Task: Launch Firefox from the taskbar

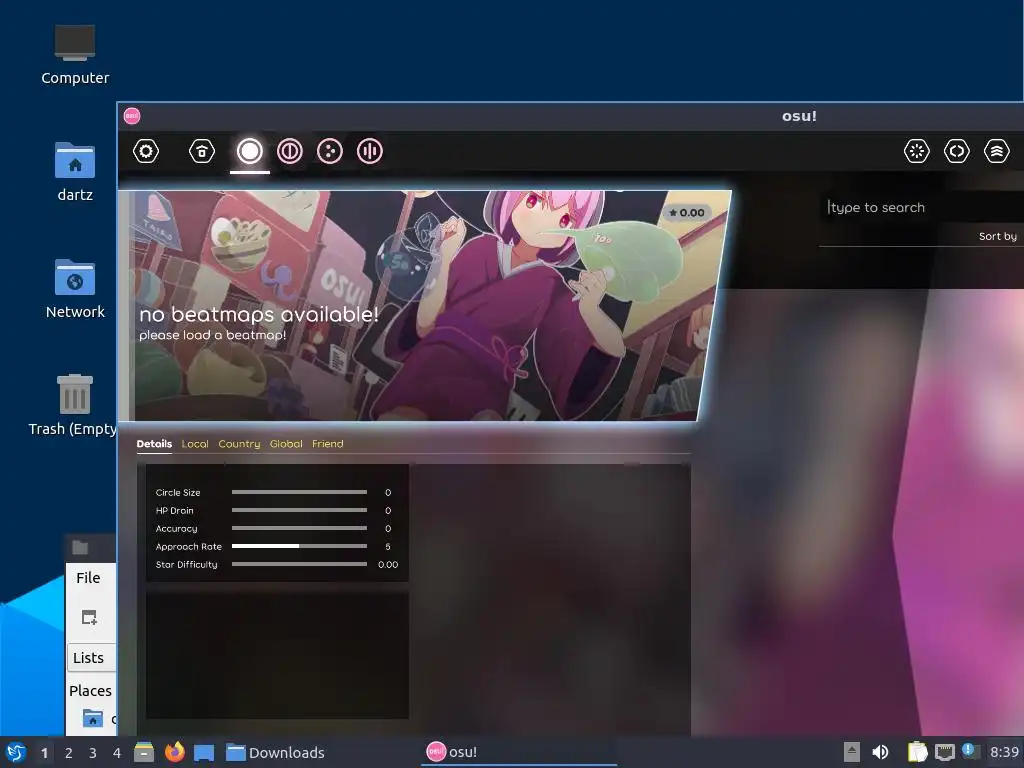Action: (174, 752)
